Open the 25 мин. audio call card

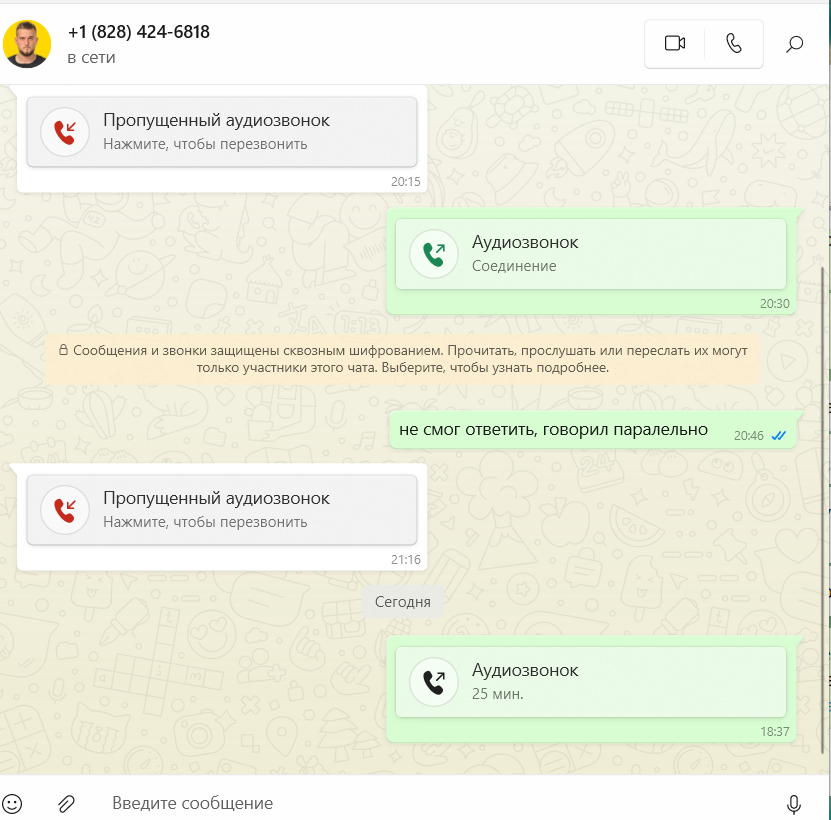pos(591,682)
